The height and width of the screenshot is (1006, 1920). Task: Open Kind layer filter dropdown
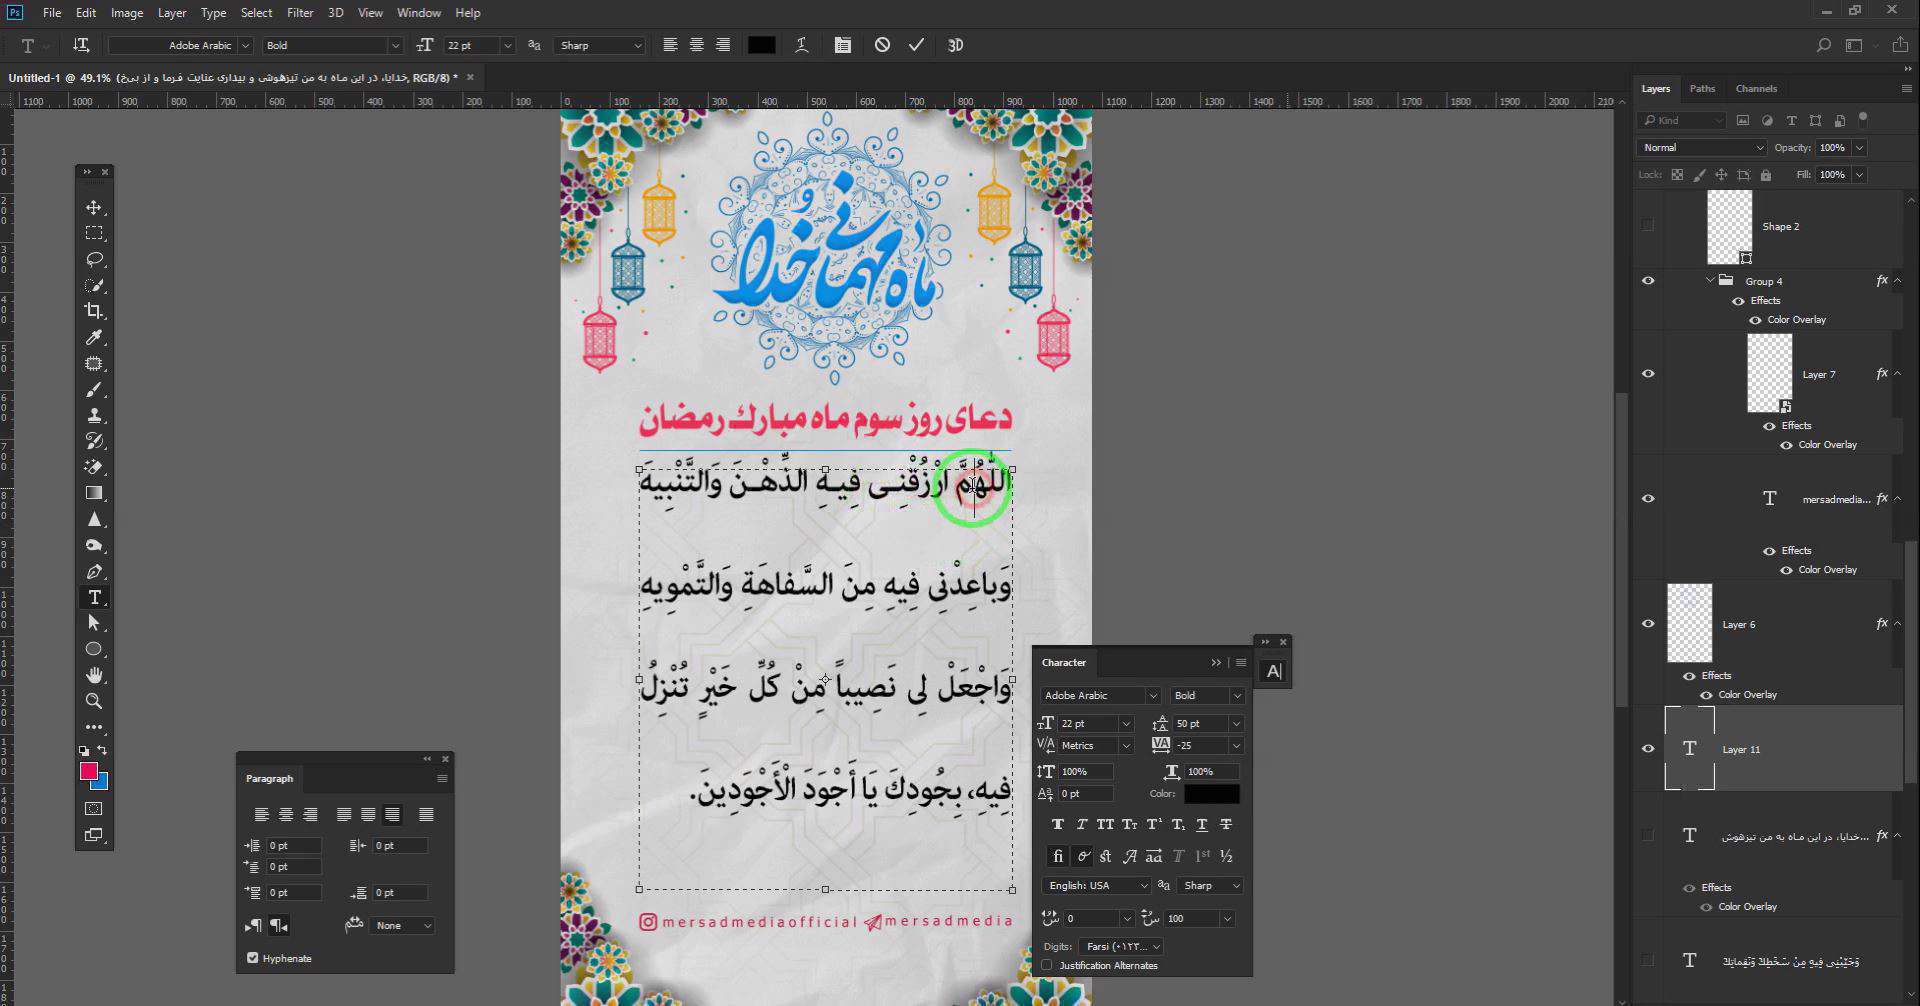(x=1682, y=120)
